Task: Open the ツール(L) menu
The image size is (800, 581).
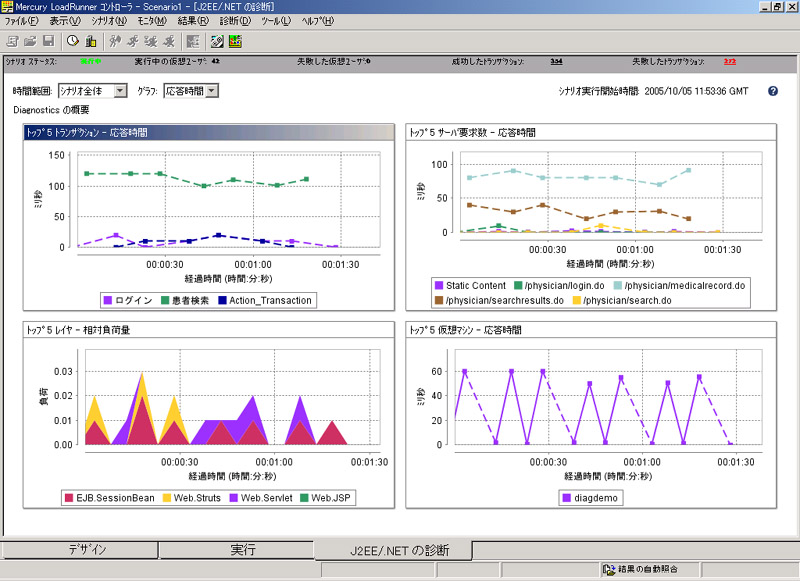Action: point(276,21)
